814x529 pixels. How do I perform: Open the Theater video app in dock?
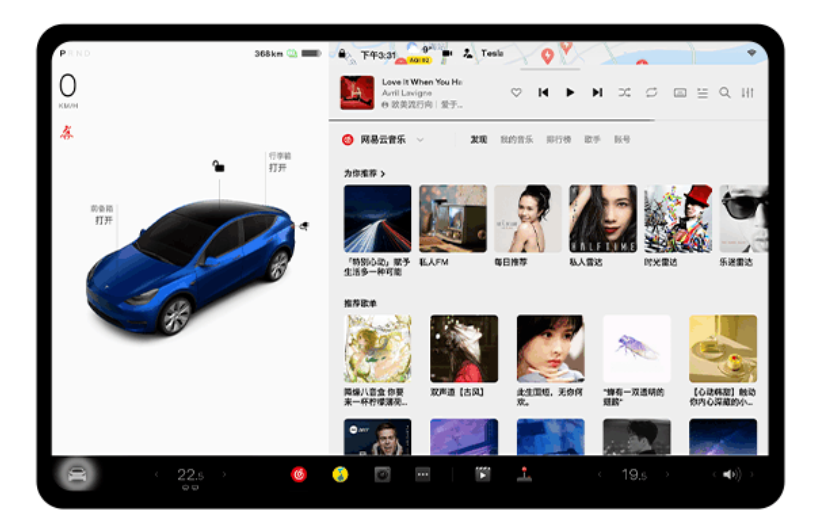point(482,474)
